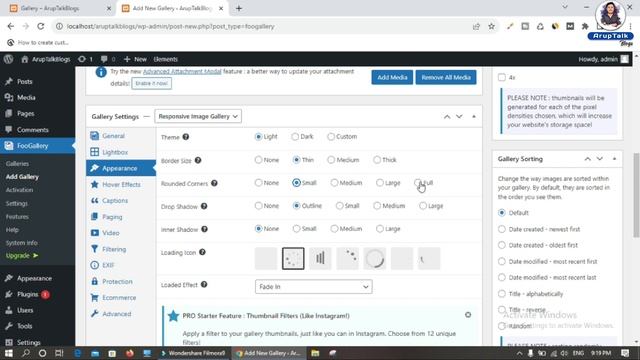Open the Responsive Image Gallery template dropdown
This screenshot has width=640, height=360.
pyautogui.click(x=198, y=116)
